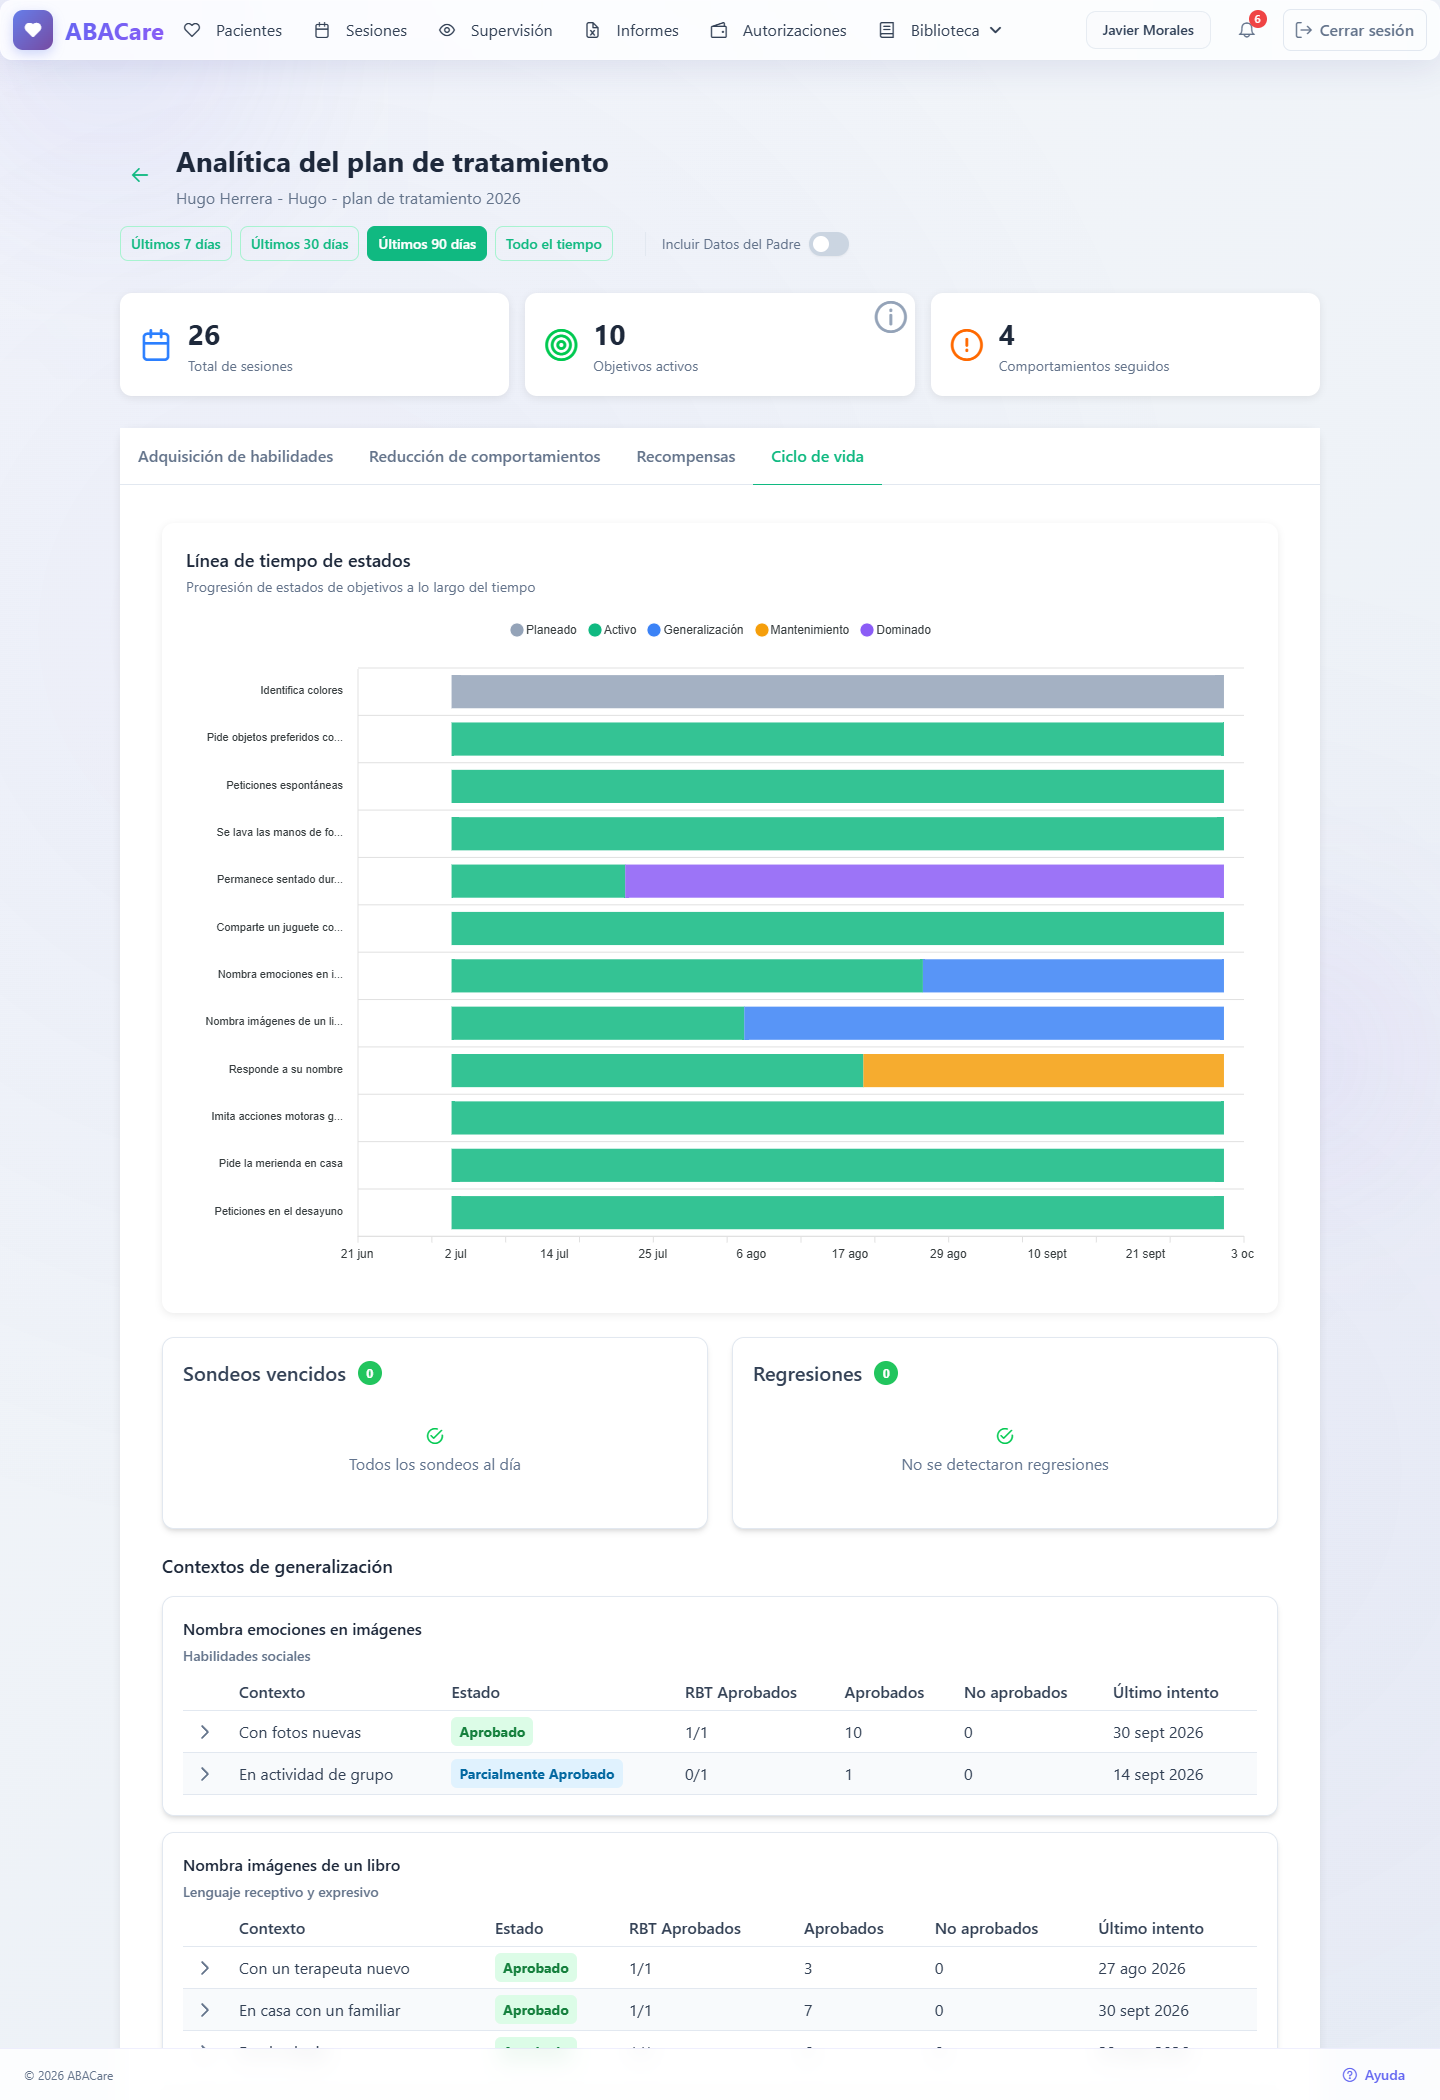Expand the Con un terapeuta nuevo row
Viewport: 1440px width, 2100px height.
point(205,1968)
